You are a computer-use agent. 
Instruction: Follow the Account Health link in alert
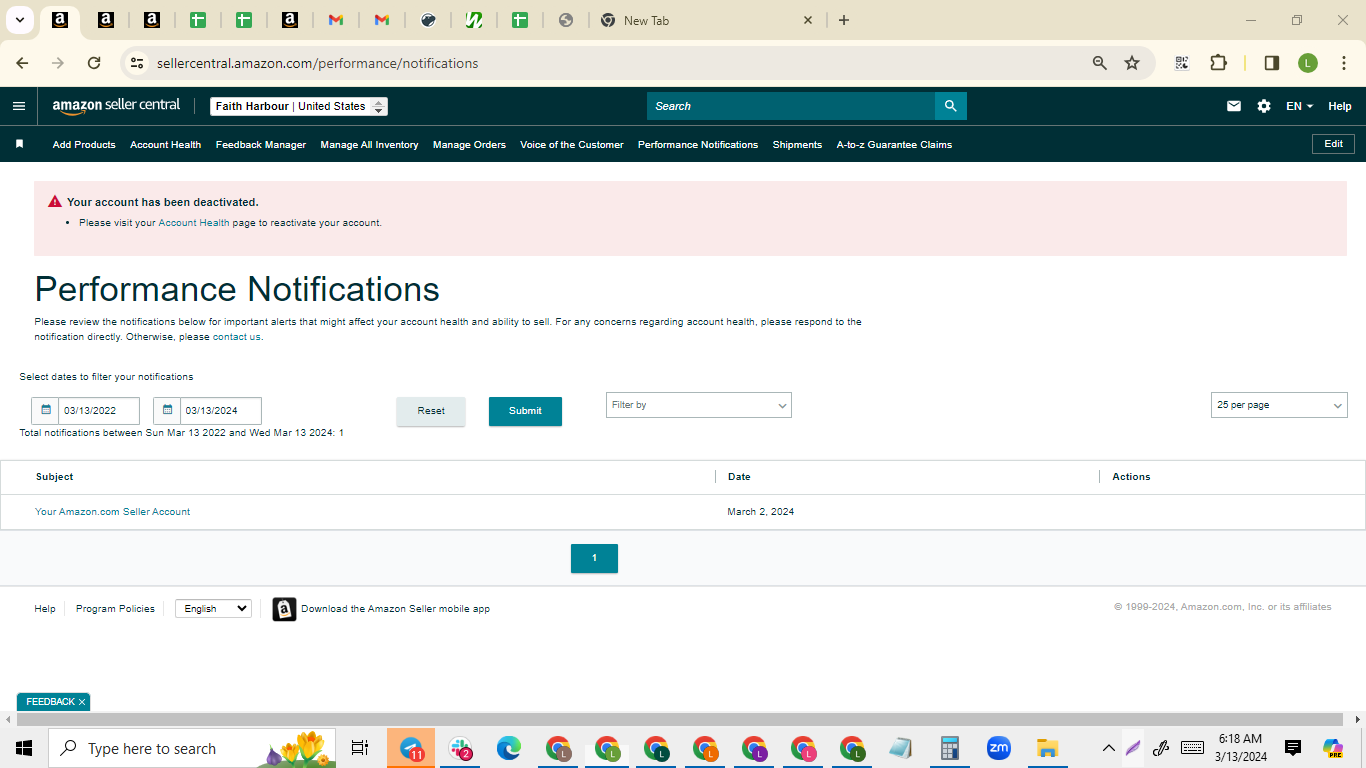coord(194,223)
